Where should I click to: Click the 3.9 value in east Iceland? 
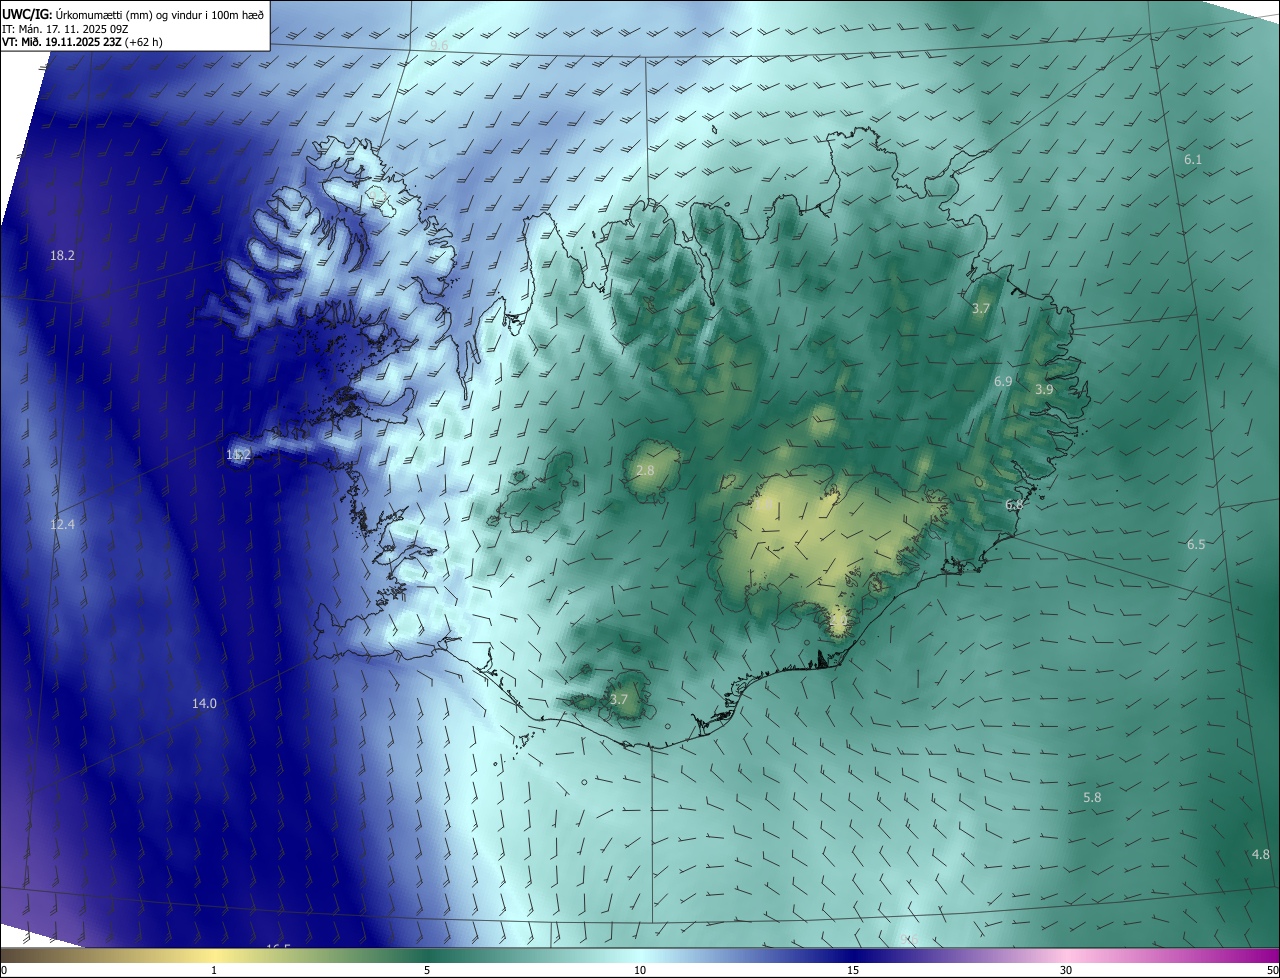pos(1044,390)
